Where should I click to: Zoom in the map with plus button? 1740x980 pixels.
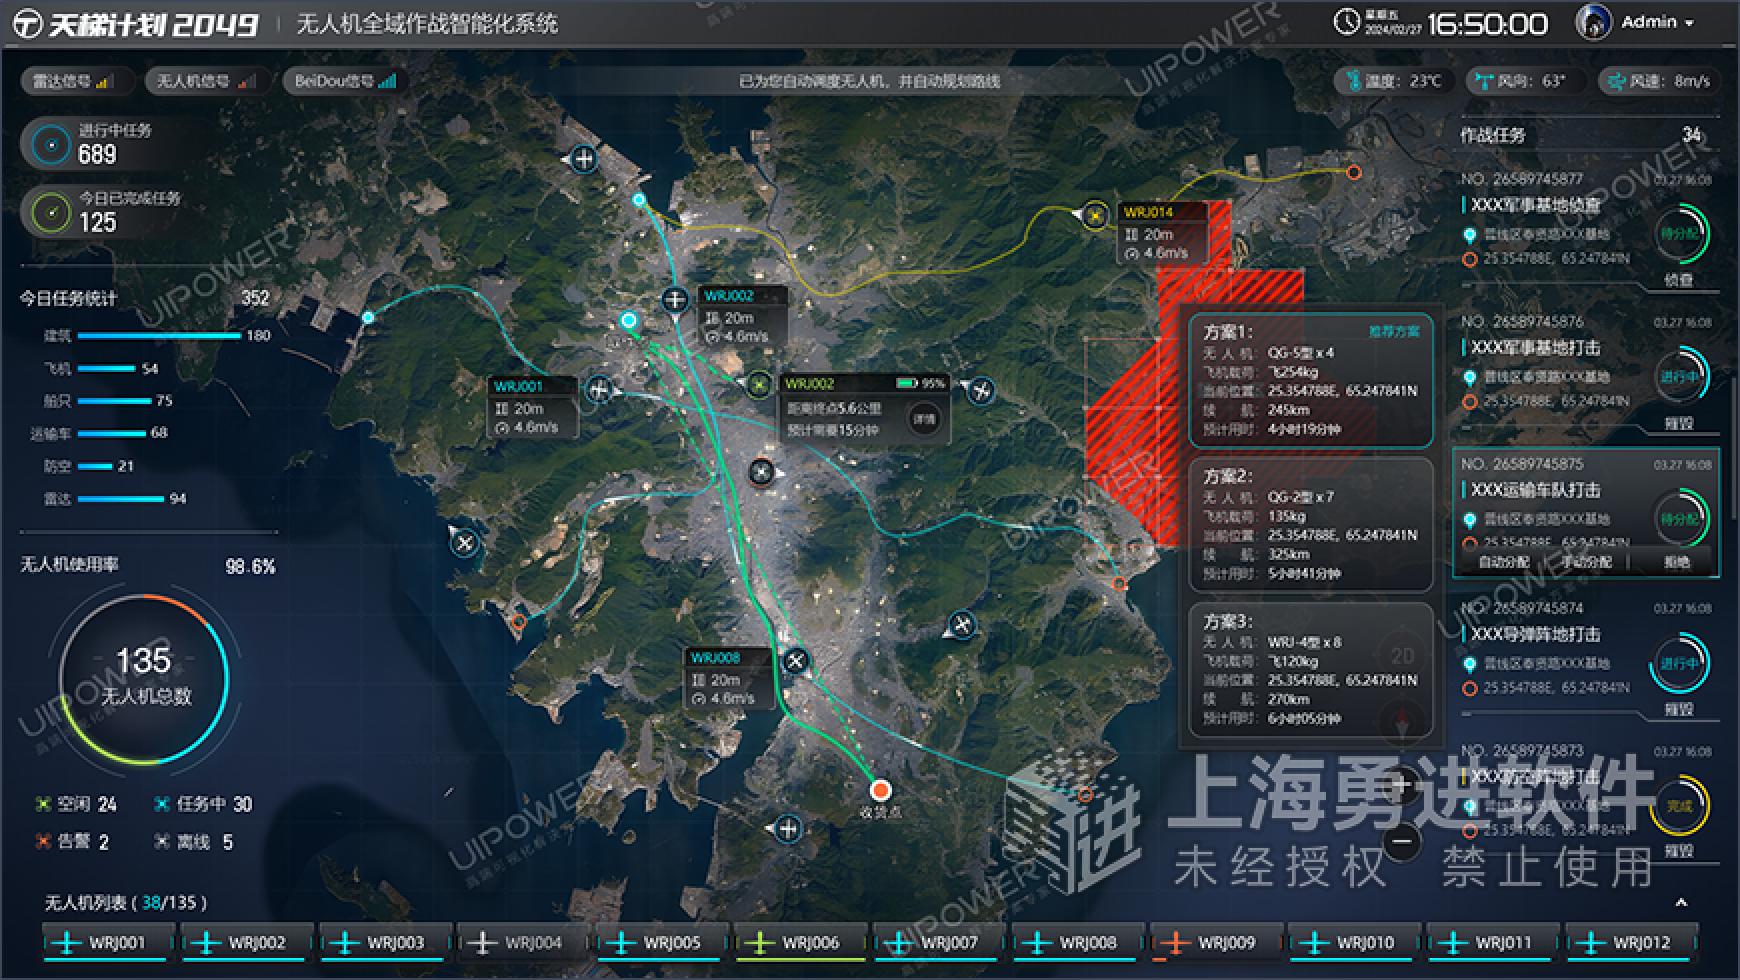pos(1402,785)
